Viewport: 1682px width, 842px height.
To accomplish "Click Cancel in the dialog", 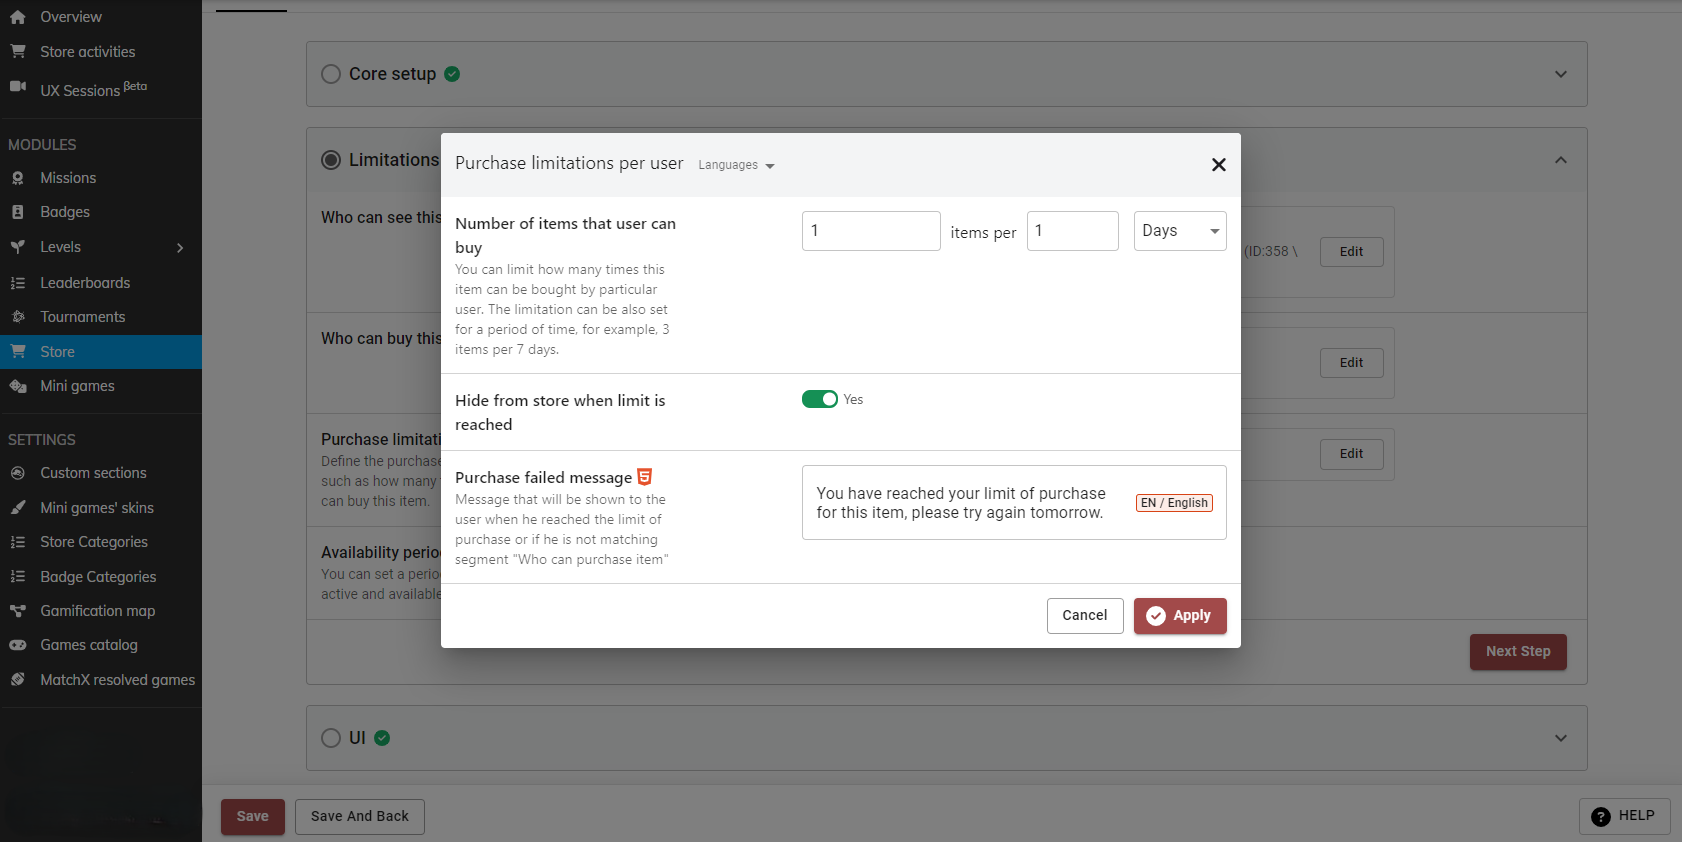I will tap(1084, 616).
